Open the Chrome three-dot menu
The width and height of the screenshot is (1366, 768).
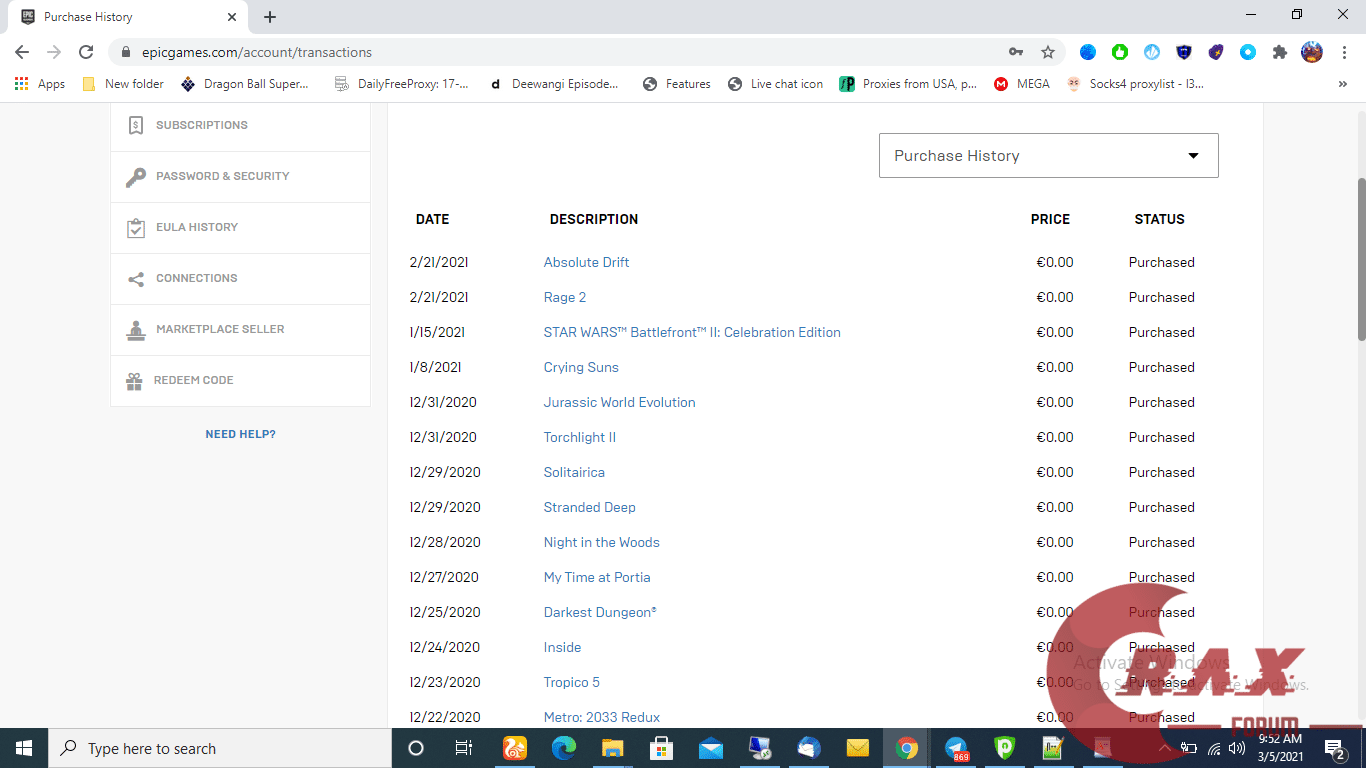[x=1343, y=52]
